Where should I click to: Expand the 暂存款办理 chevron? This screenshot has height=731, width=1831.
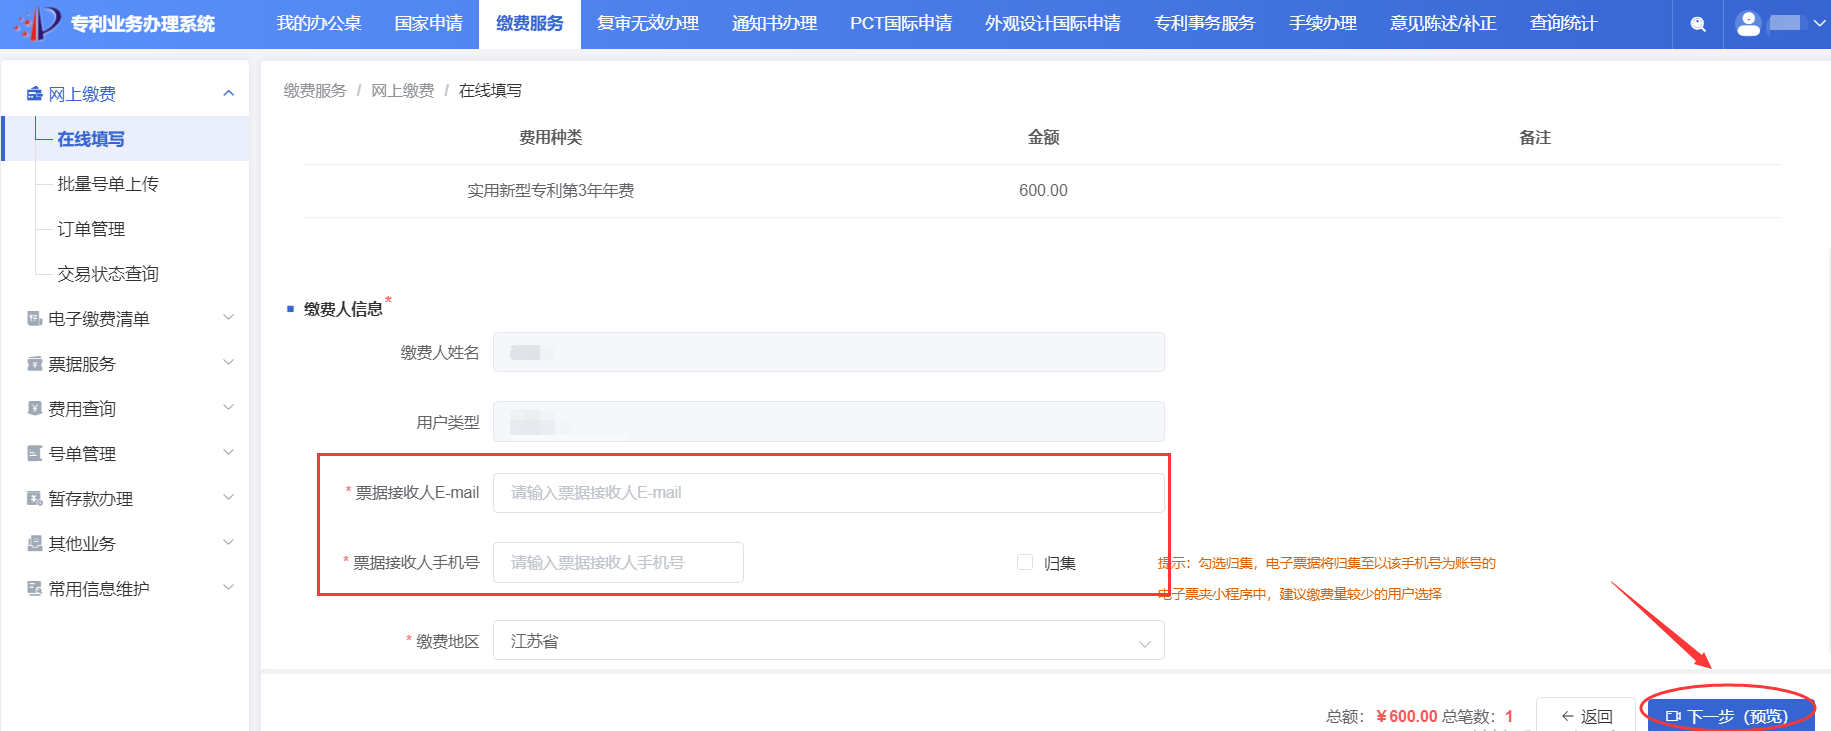228,497
